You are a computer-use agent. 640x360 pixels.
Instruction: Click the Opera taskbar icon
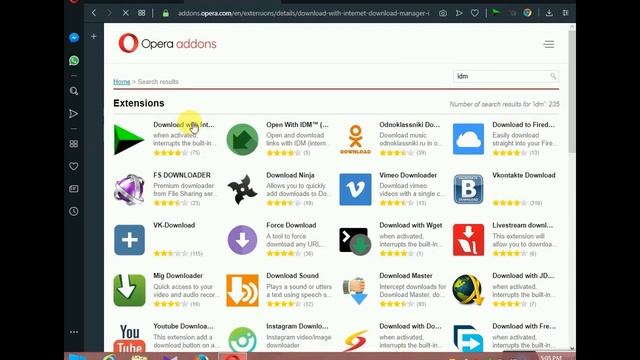click(x=232, y=357)
